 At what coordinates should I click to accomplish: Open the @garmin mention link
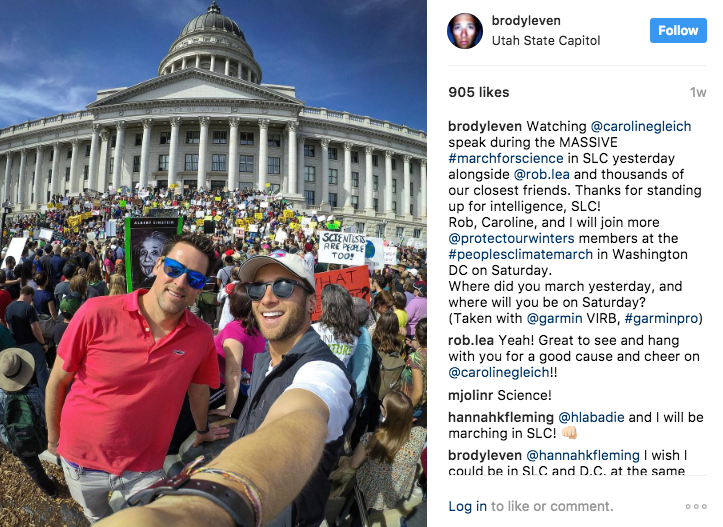(555, 319)
